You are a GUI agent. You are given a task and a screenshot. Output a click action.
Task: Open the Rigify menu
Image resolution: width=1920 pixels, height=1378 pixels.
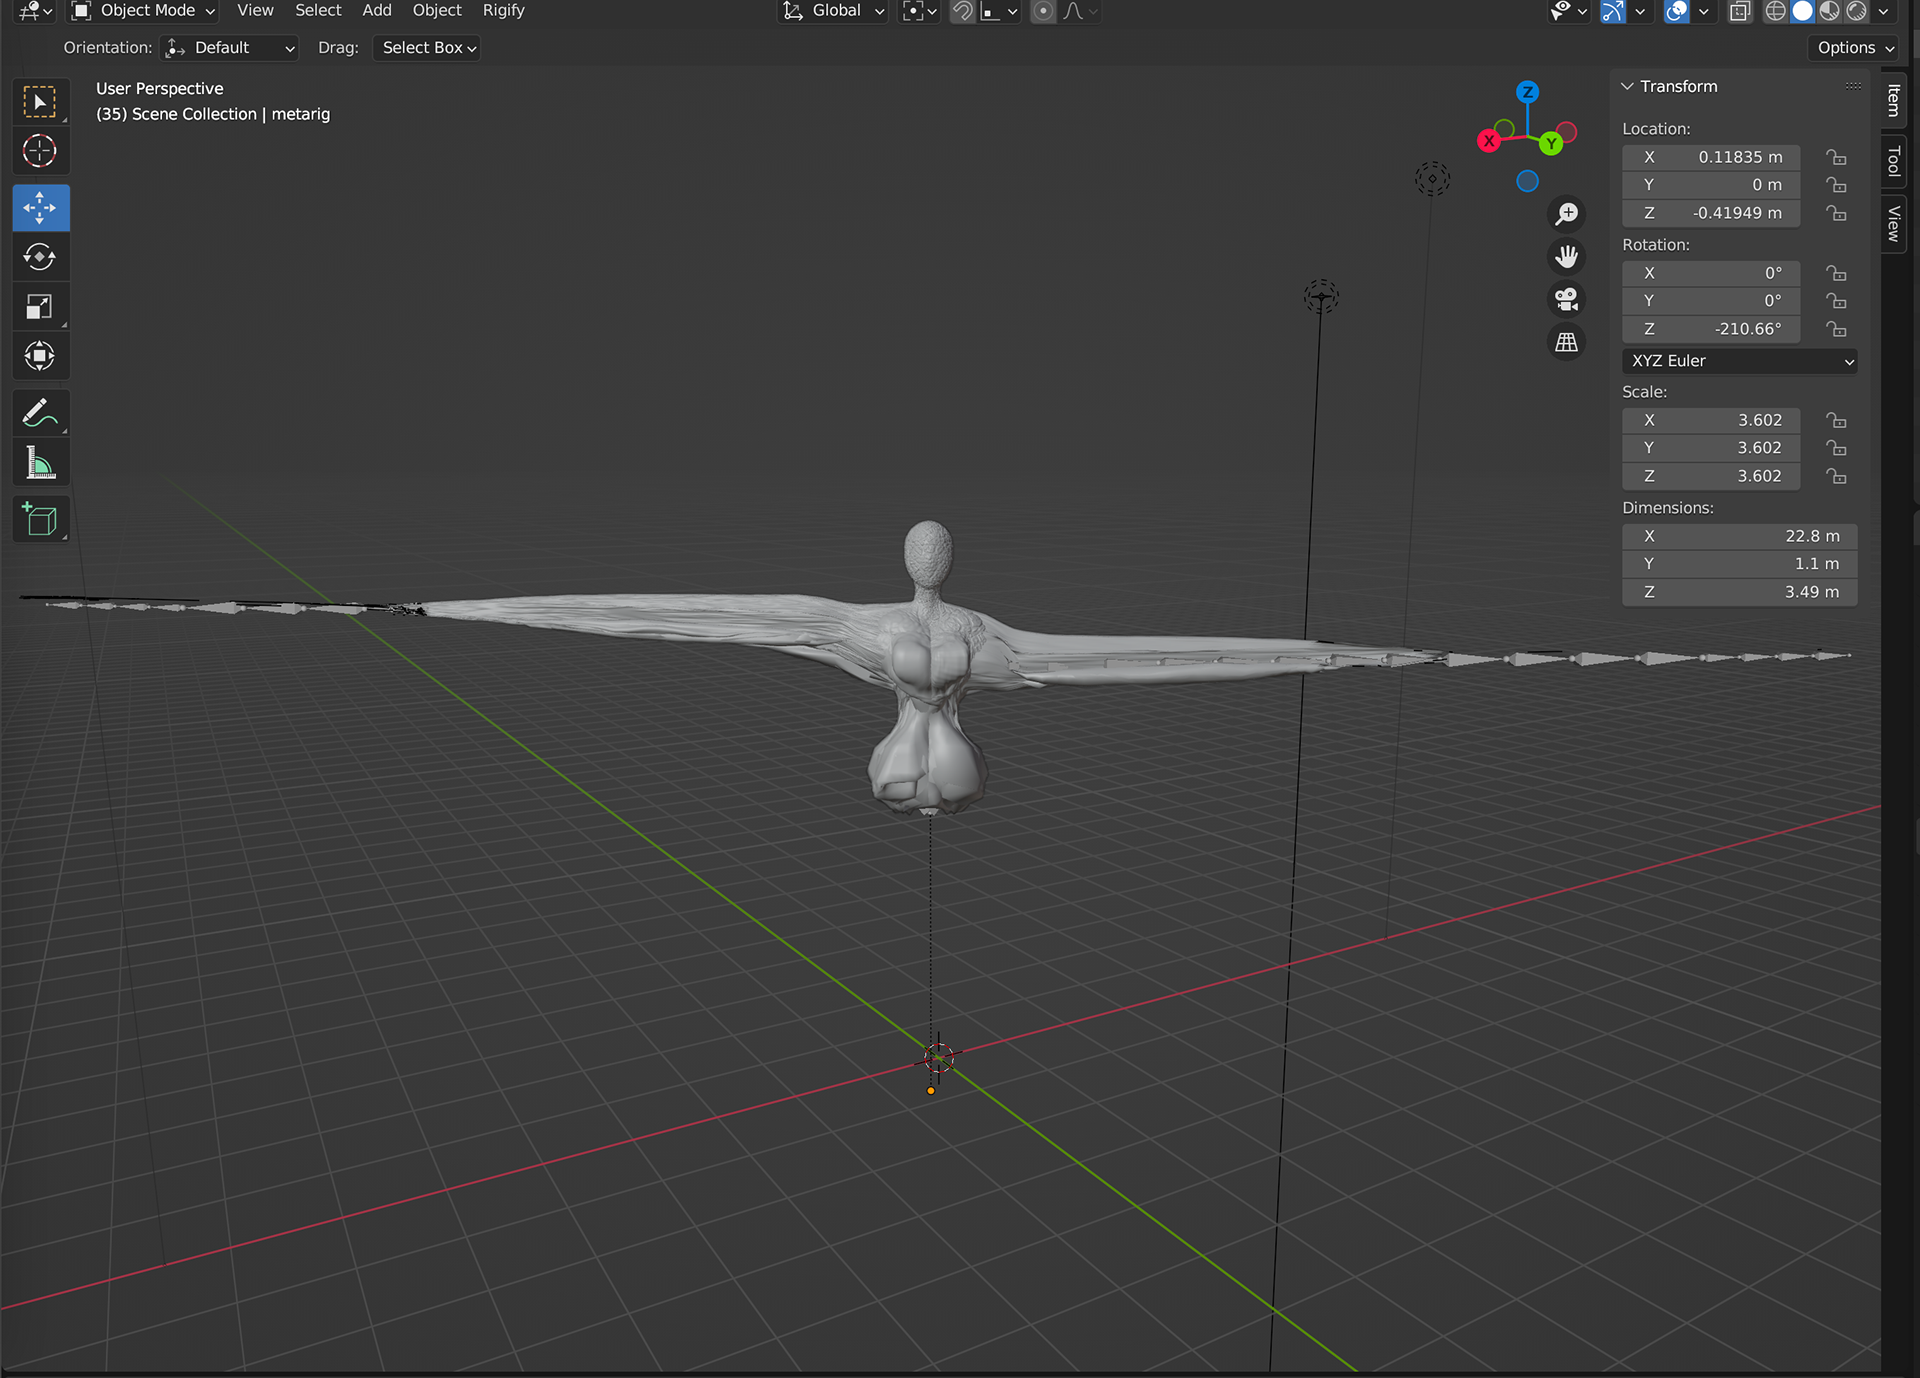(x=503, y=11)
